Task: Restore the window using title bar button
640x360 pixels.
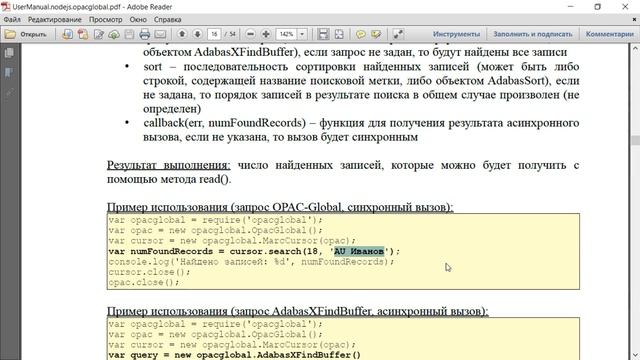Action: tap(598, 7)
